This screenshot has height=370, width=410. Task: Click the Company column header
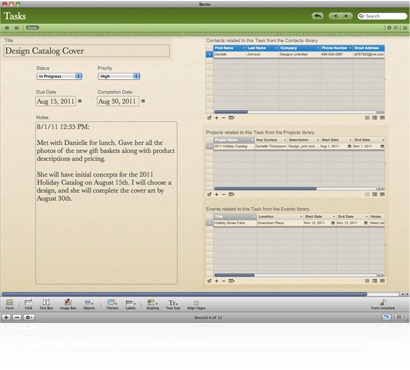point(299,48)
